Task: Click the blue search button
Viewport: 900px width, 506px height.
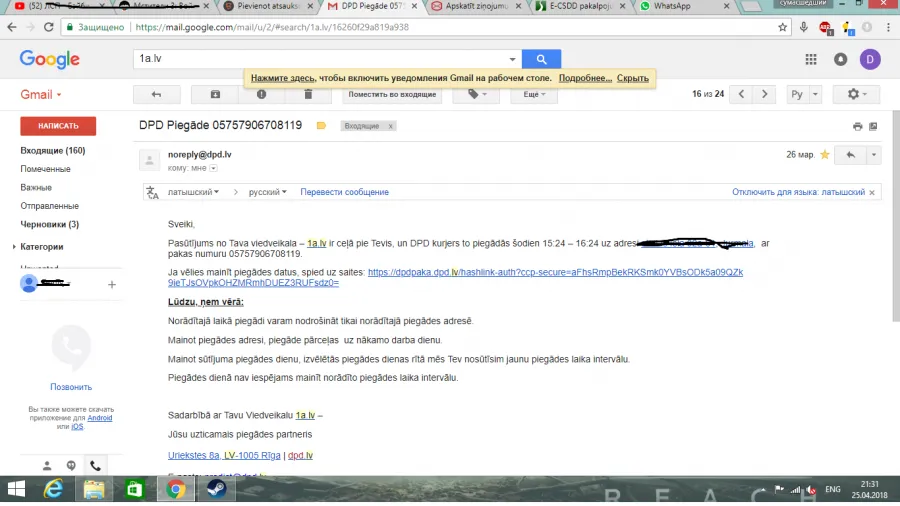Action: tap(541, 59)
